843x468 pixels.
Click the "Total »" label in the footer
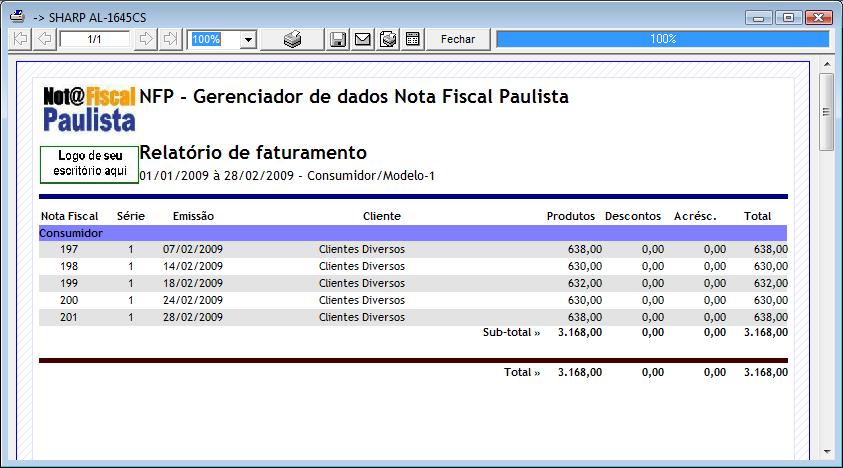click(x=522, y=372)
